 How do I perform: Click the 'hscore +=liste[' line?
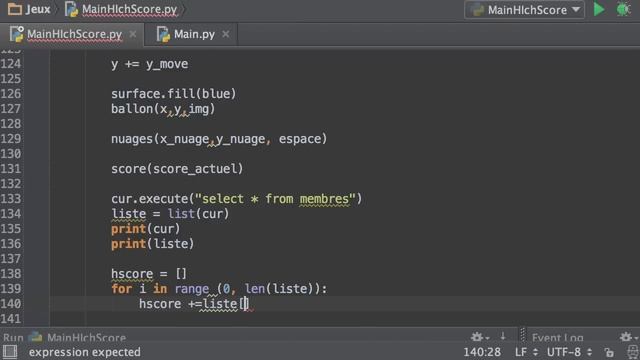point(194,304)
